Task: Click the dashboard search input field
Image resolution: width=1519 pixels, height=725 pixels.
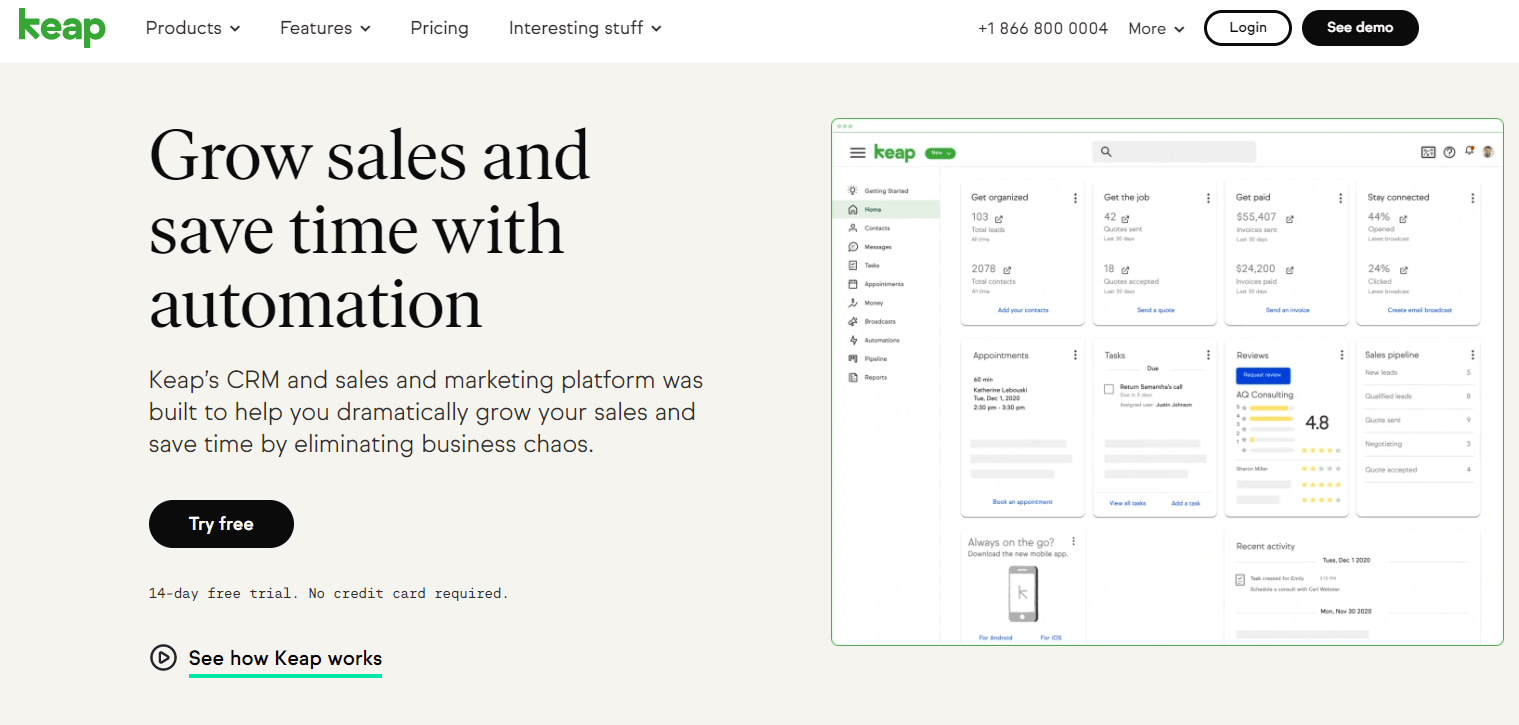Action: (x=1174, y=152)
